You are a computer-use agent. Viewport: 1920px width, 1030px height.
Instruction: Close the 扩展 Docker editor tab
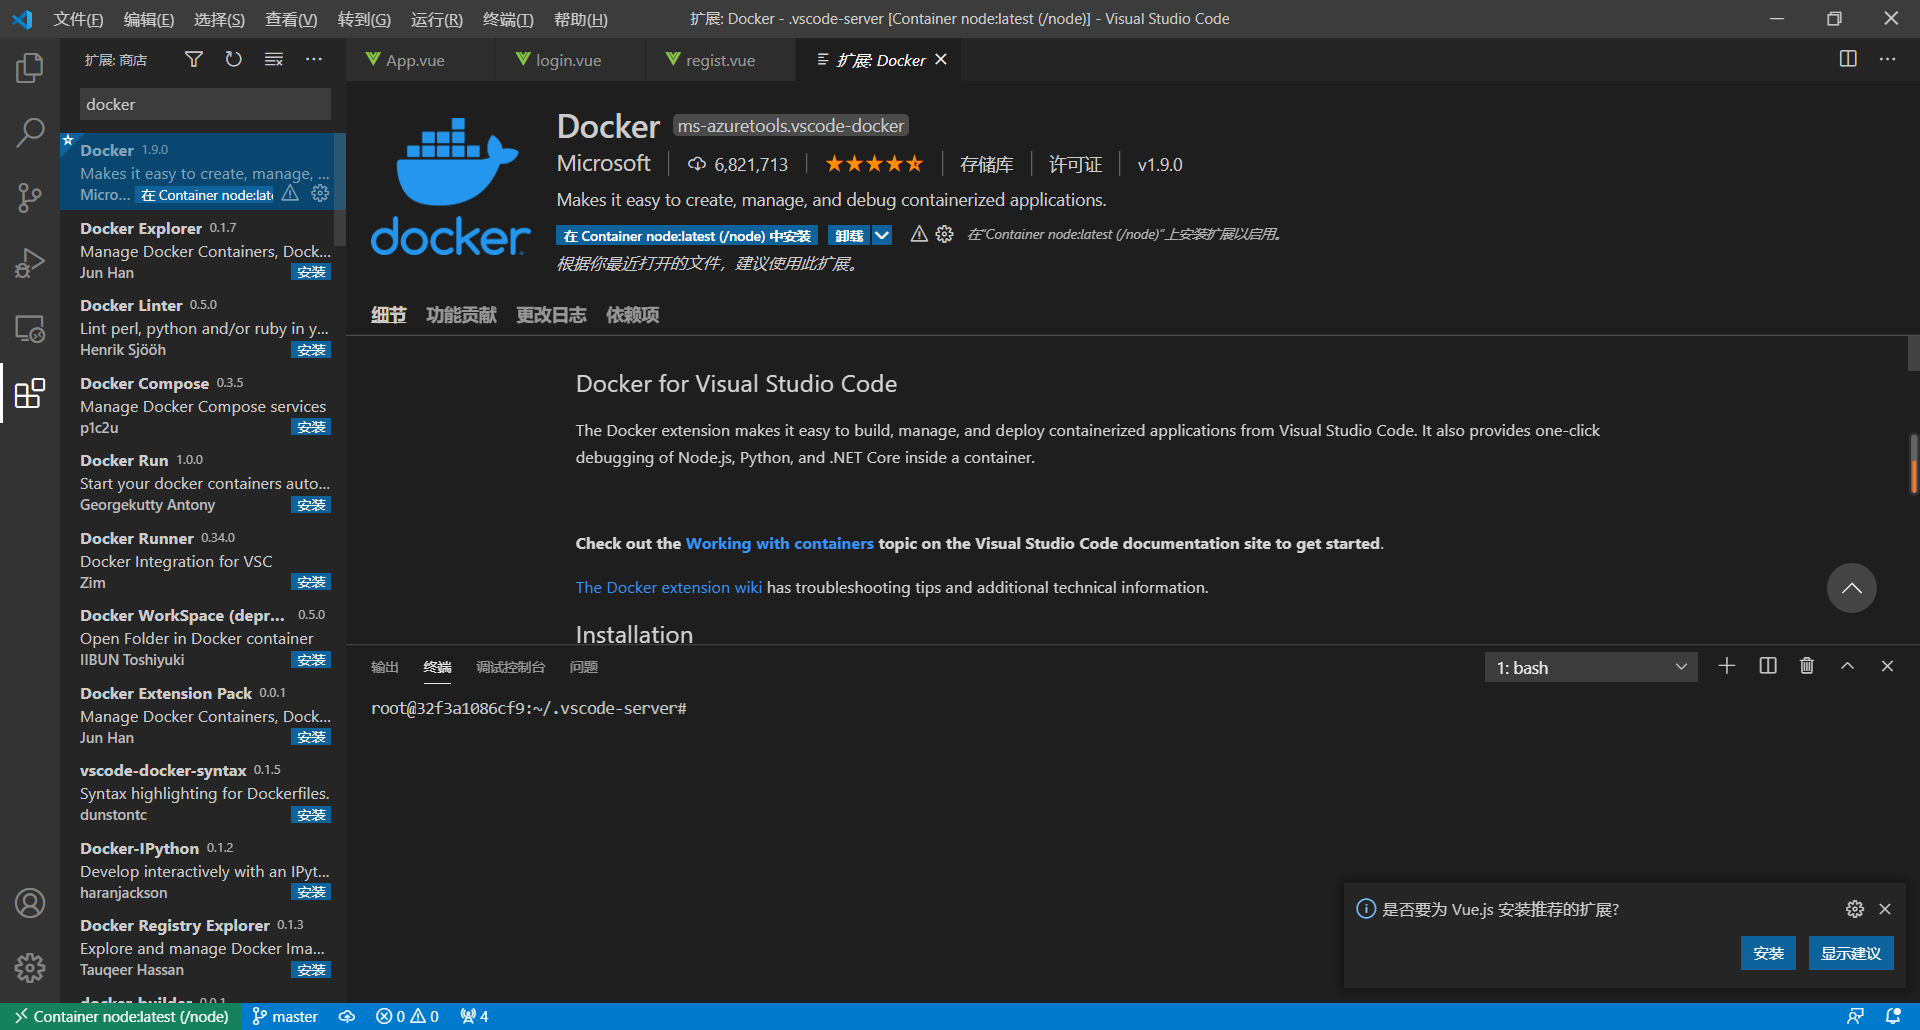tap(941, 60)
